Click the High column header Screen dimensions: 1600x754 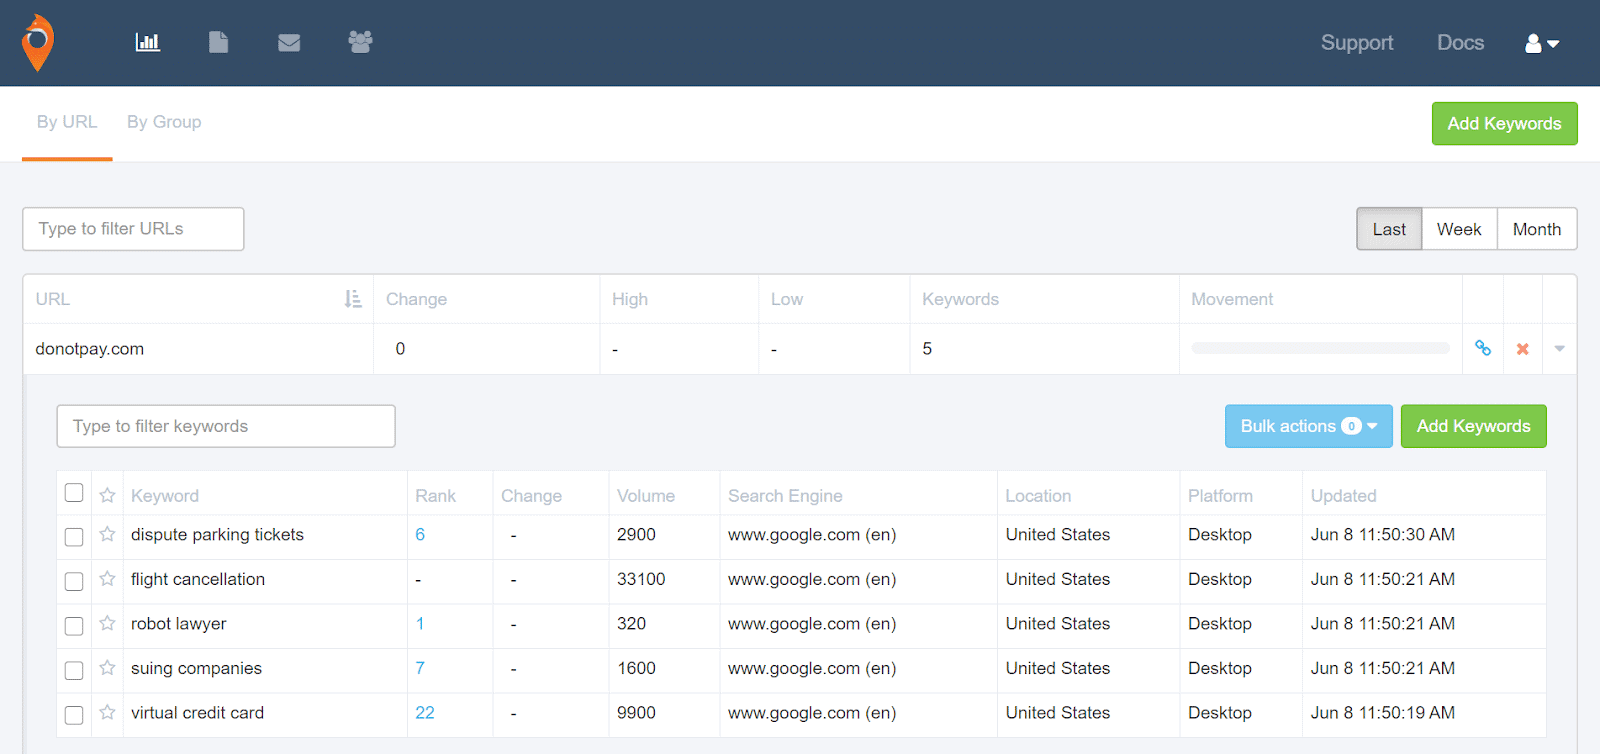630,299
